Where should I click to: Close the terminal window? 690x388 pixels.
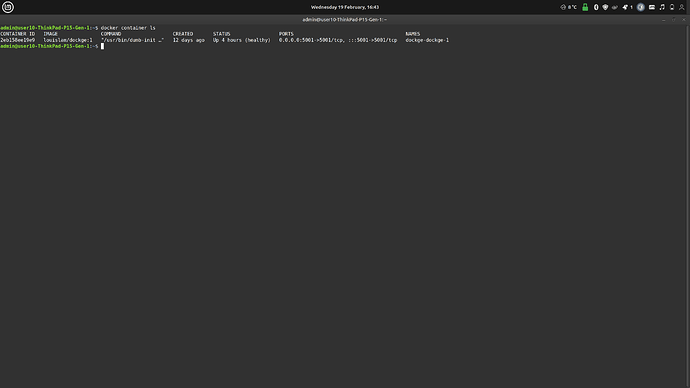click(x=683, y=20)
